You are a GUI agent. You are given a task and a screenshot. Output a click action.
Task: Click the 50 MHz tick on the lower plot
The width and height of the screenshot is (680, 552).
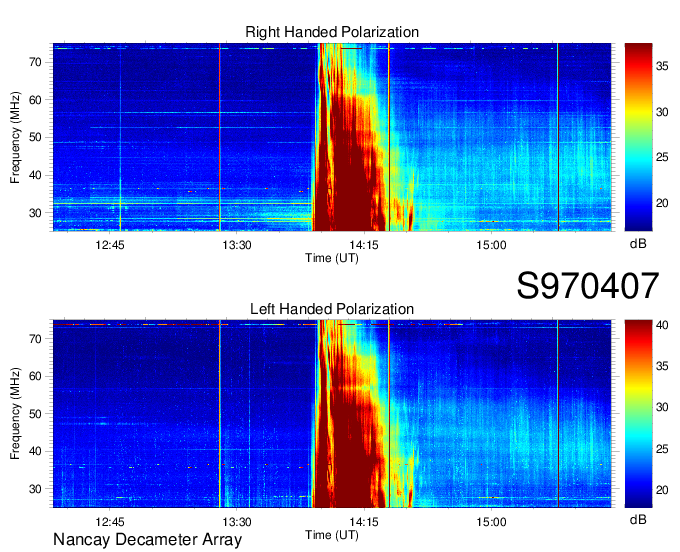[36, 414]
